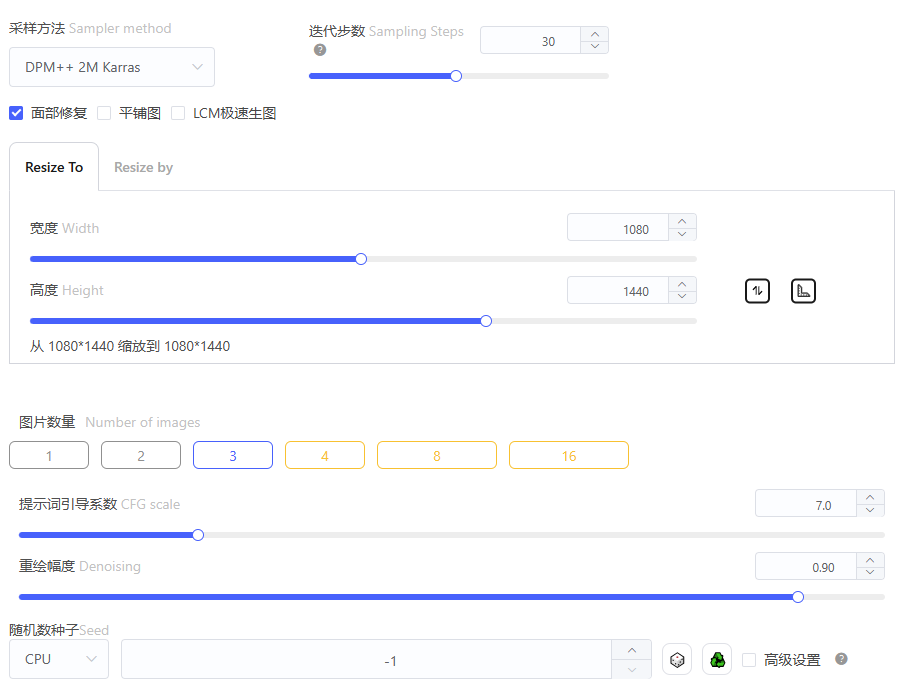
Task: Select 8 for number of images
Action: tap(437, 455)
